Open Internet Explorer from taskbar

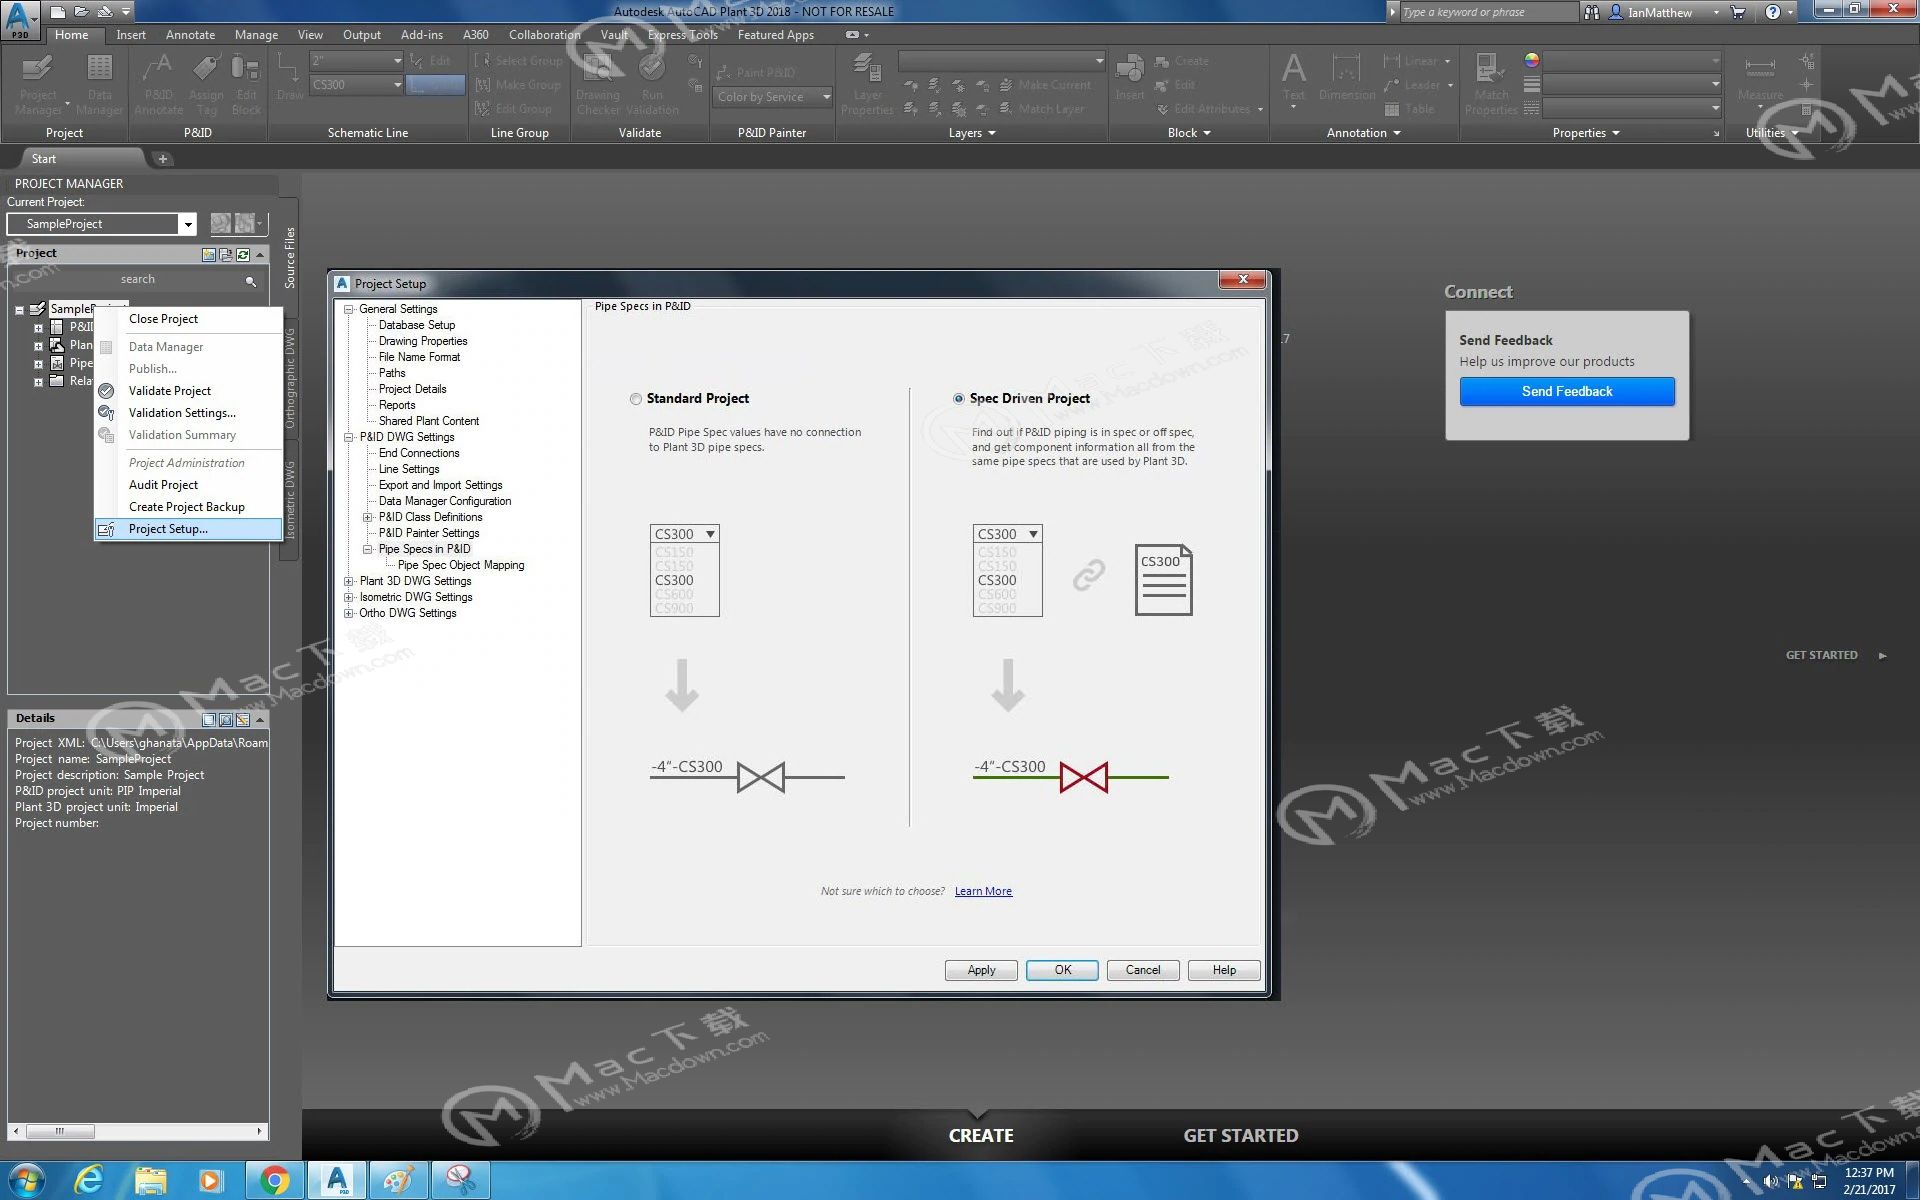[x=89, y=1181]
